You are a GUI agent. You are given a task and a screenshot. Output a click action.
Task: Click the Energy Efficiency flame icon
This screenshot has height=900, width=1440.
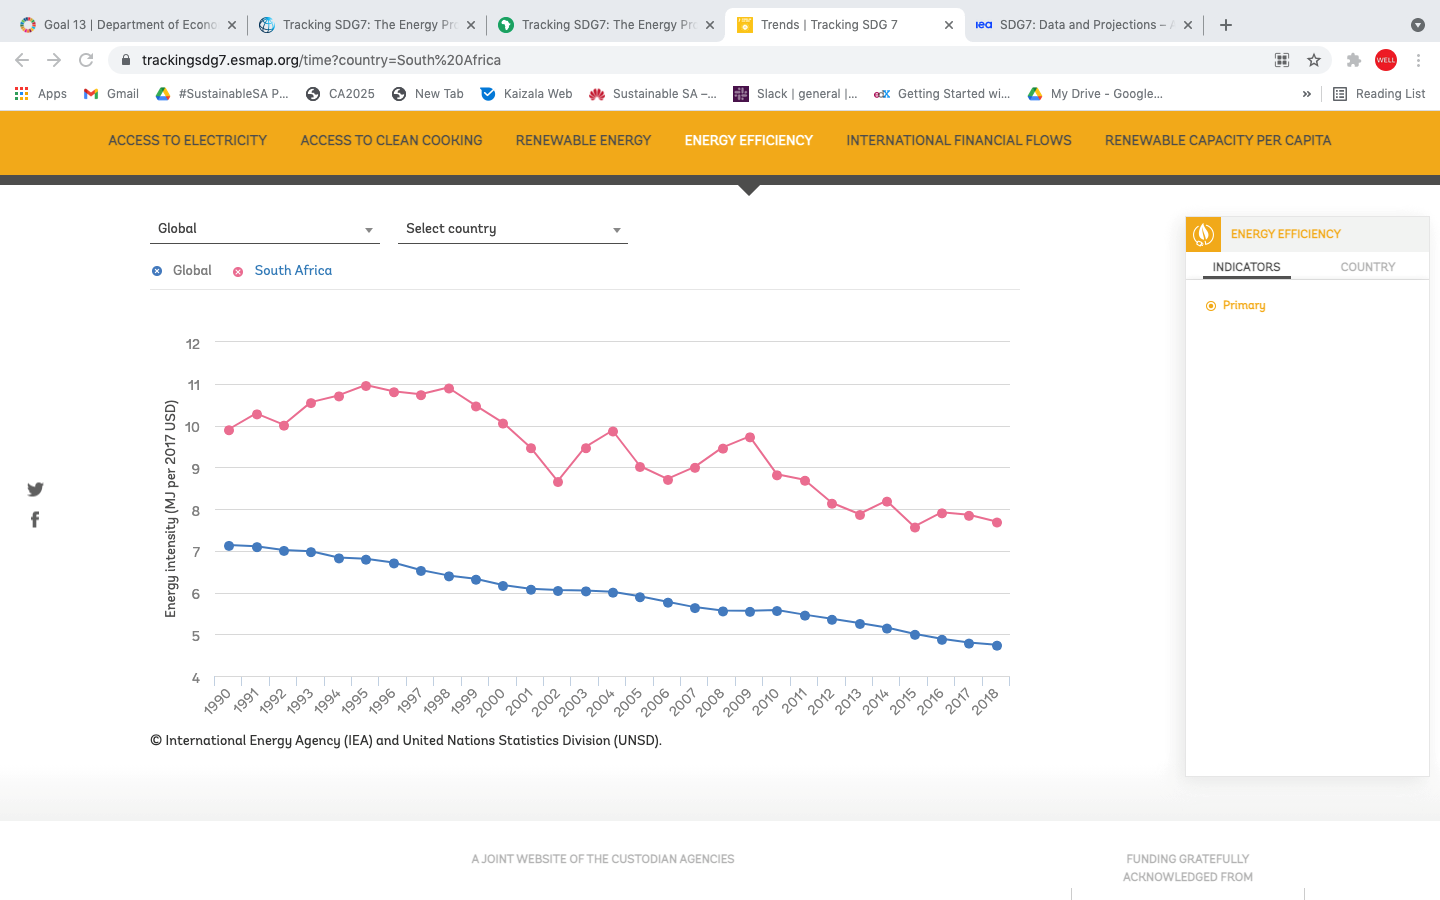point(1203,234)
